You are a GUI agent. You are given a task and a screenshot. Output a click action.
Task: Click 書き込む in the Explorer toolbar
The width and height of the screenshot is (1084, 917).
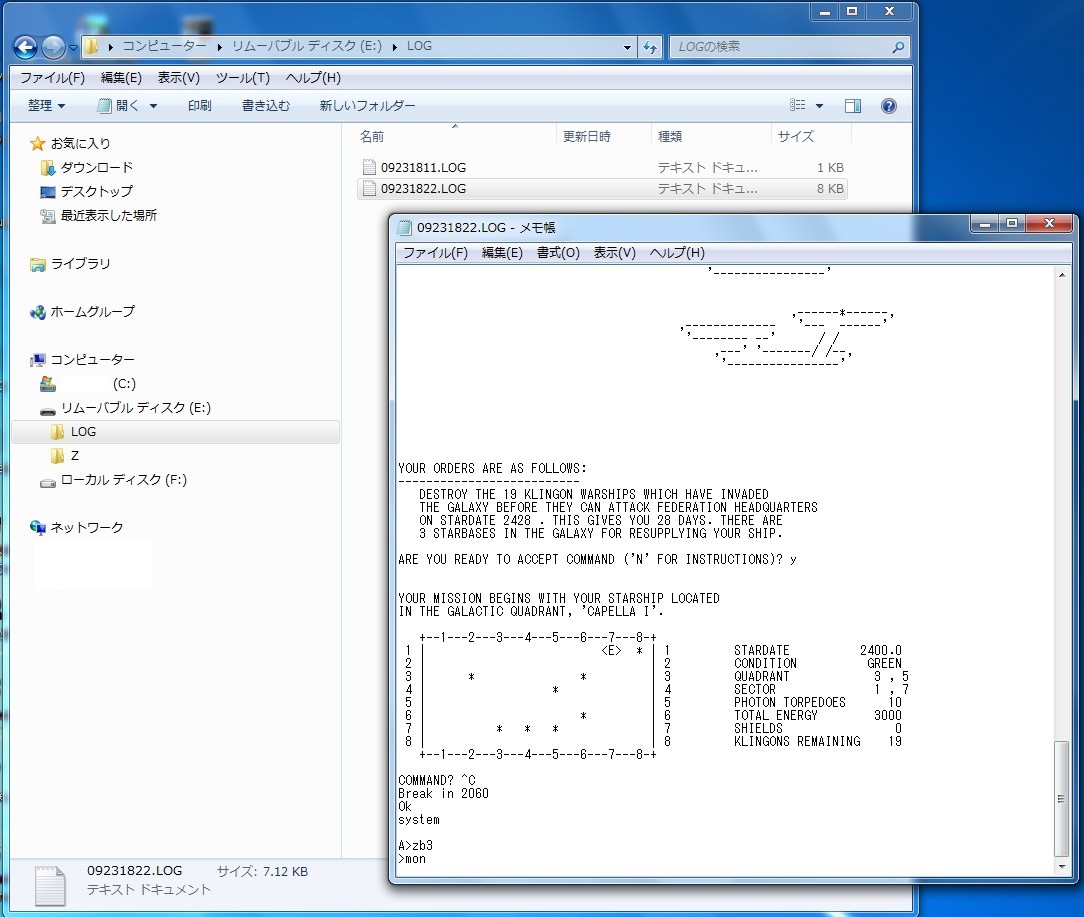point(265,106)
